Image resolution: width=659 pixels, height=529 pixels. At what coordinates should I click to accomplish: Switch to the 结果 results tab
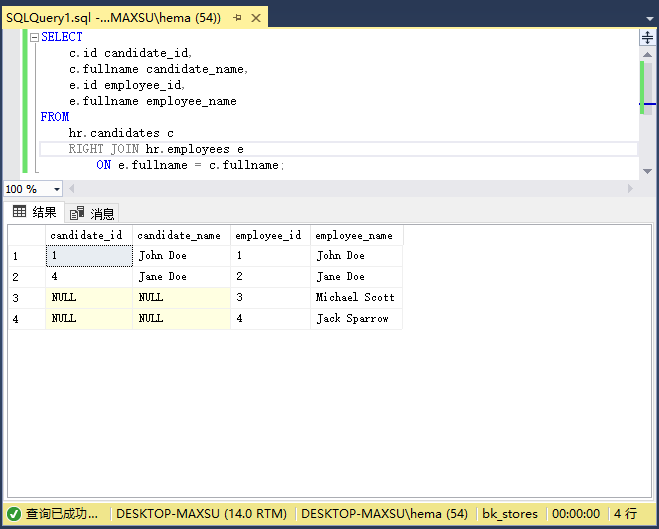(34, 212)
